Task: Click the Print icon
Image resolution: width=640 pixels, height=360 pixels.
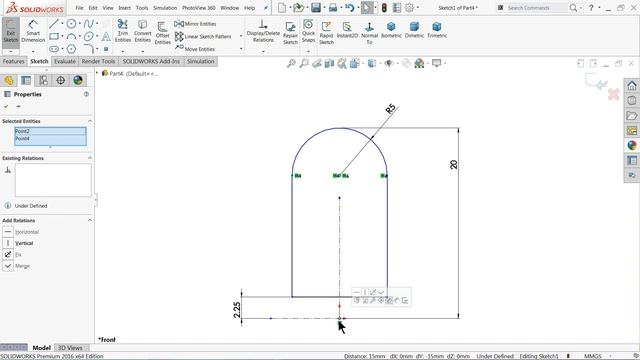Action: [333, 8]
